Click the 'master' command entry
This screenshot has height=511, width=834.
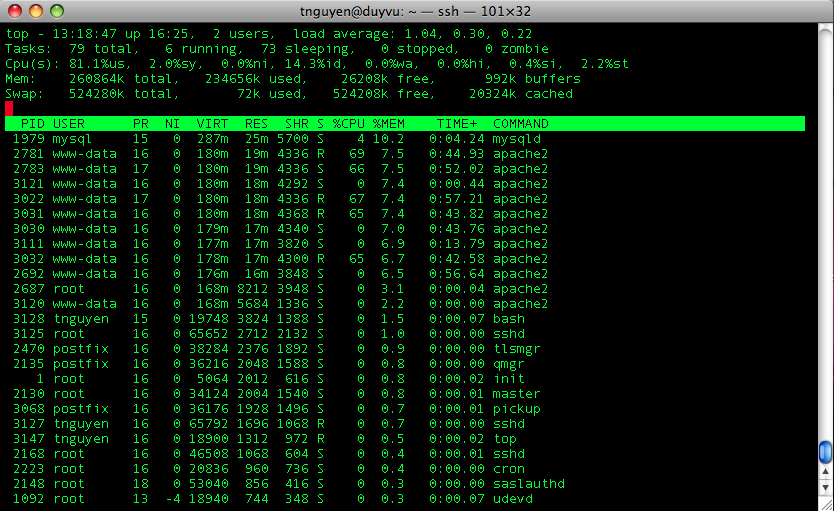(x=516, y=394)
